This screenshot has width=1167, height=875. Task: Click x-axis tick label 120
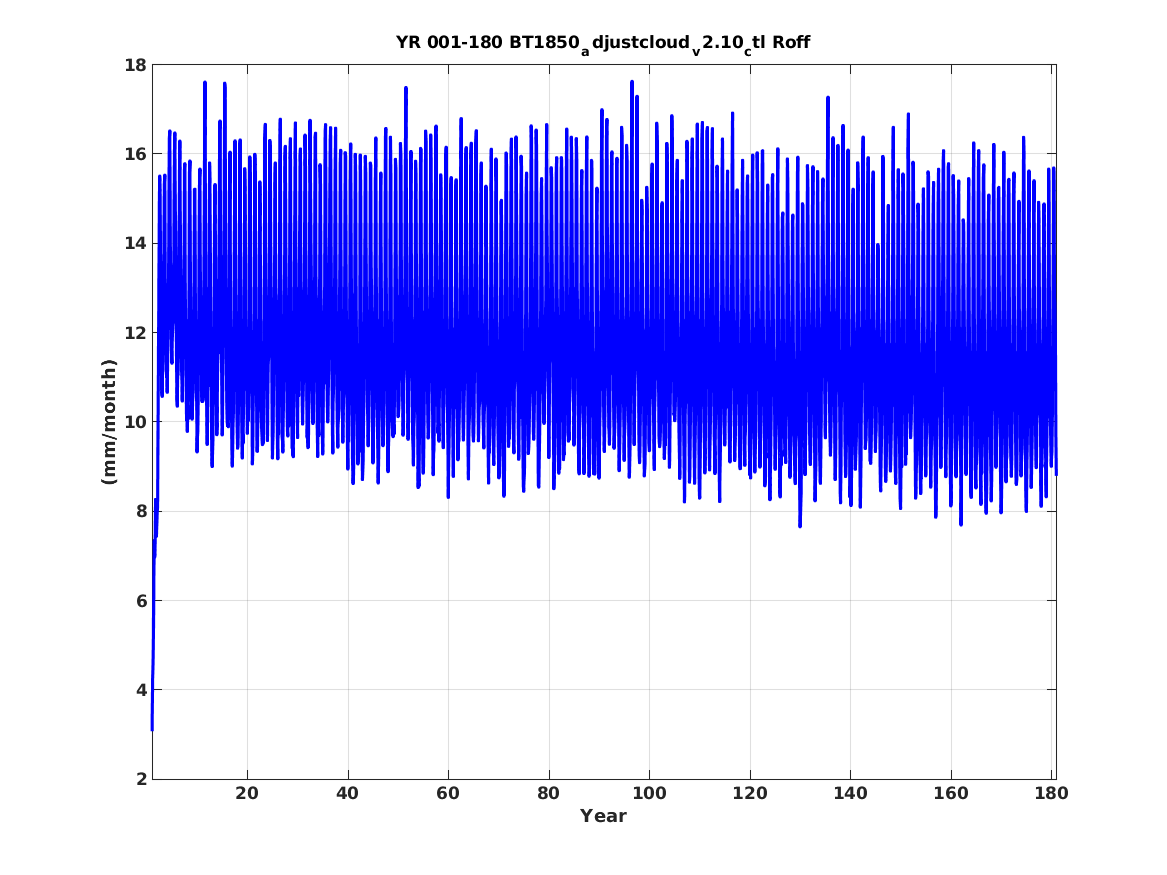tap(749, 793)
